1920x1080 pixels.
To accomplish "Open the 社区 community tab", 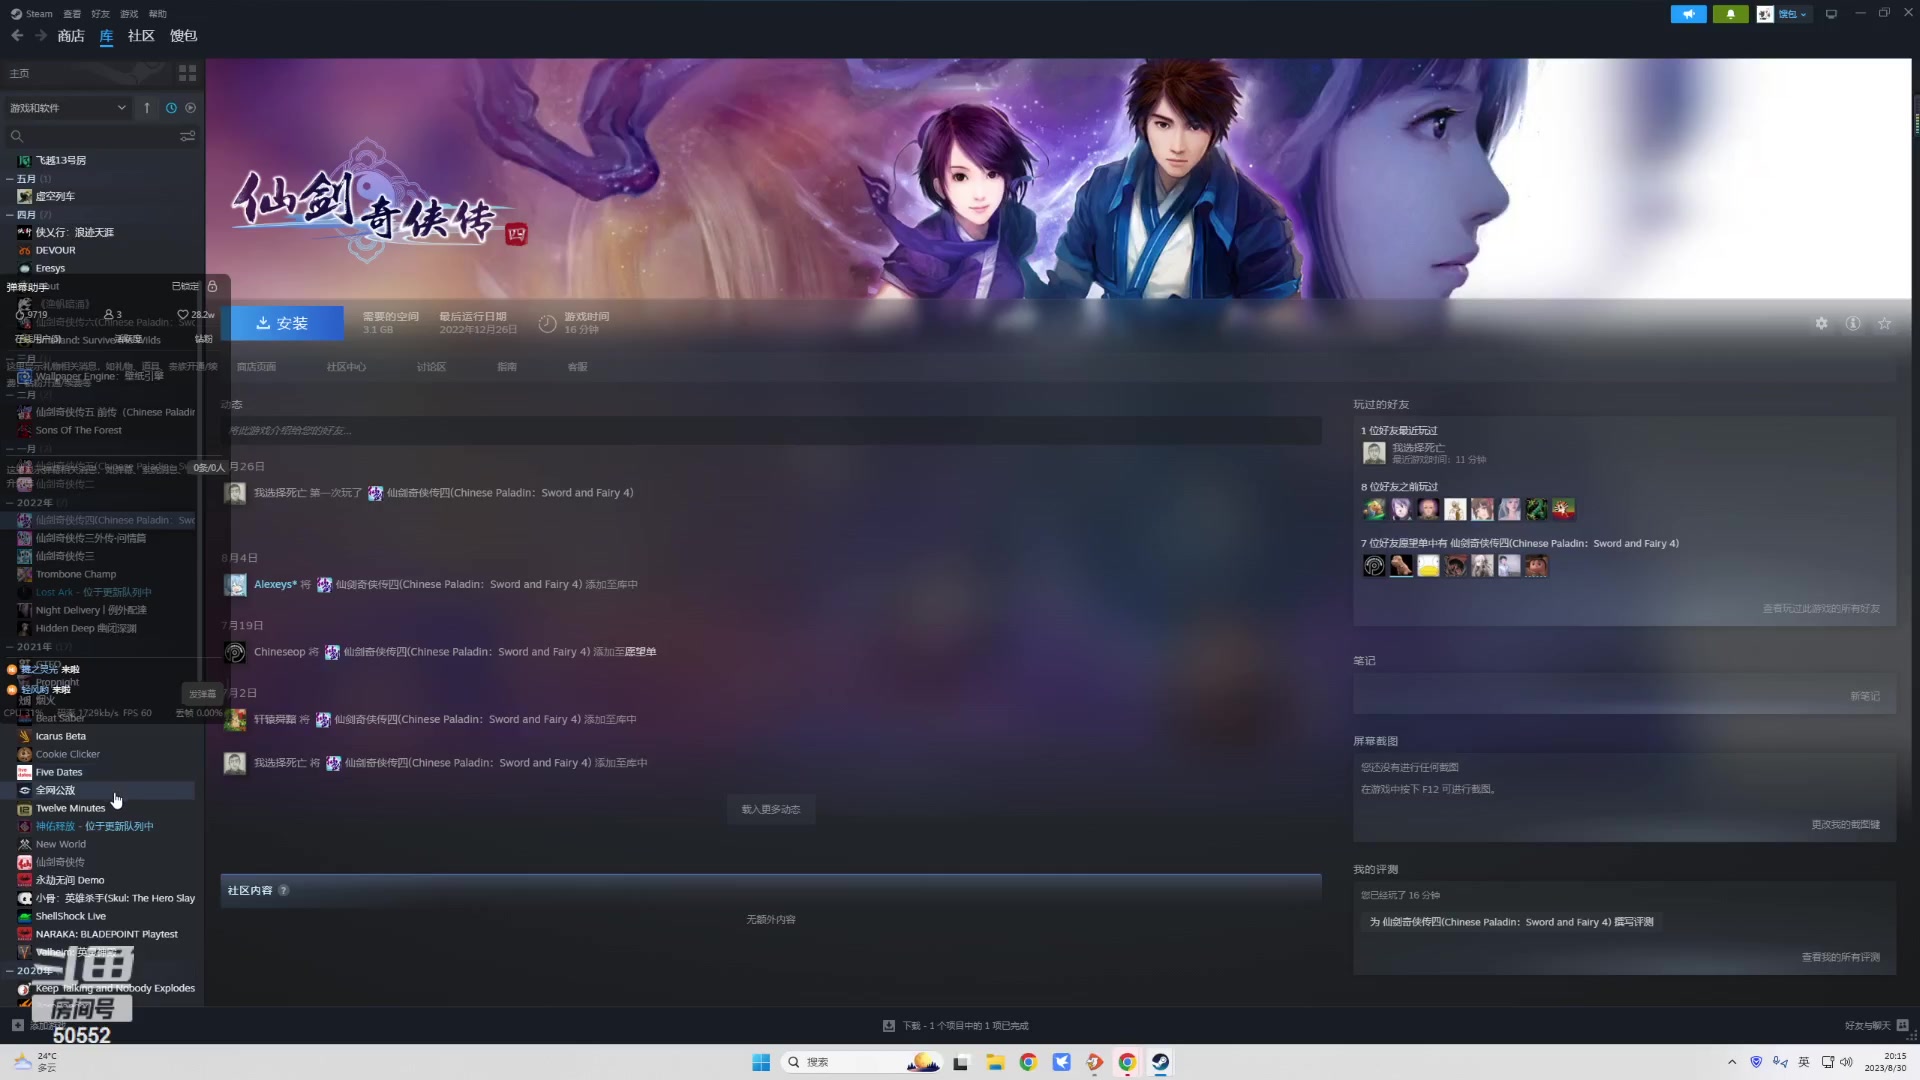I will click(x=141, y=36).
